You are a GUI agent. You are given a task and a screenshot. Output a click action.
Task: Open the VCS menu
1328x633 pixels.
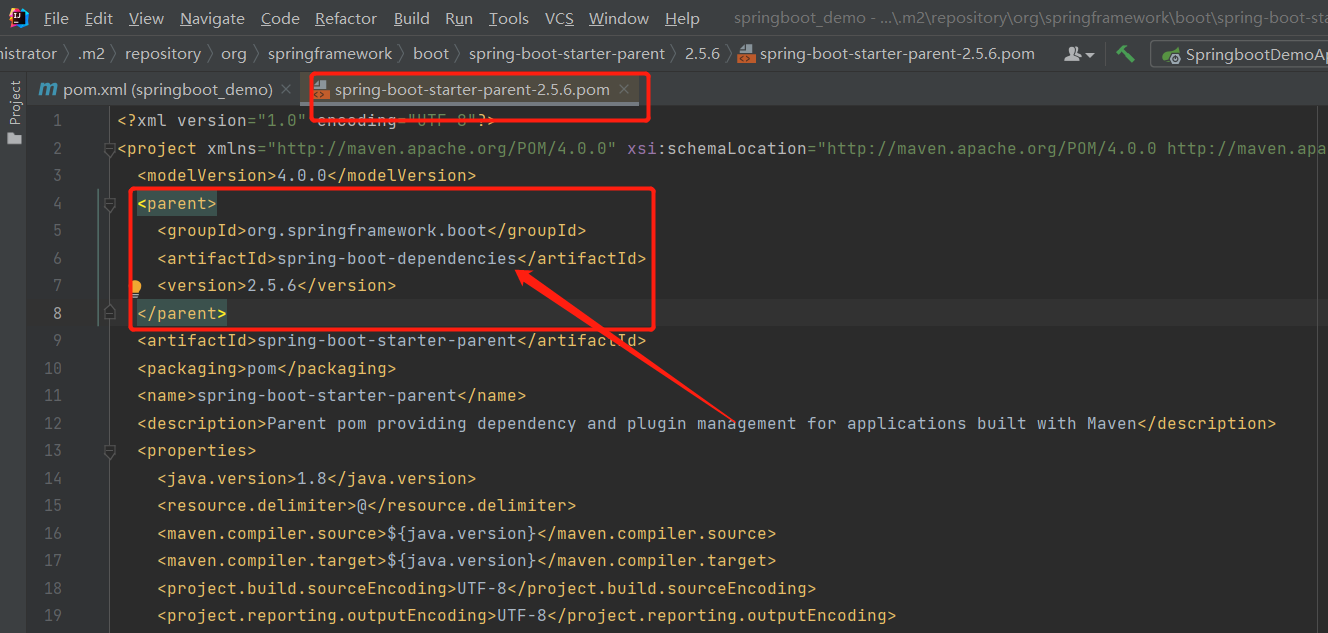[x=559, y=19]
